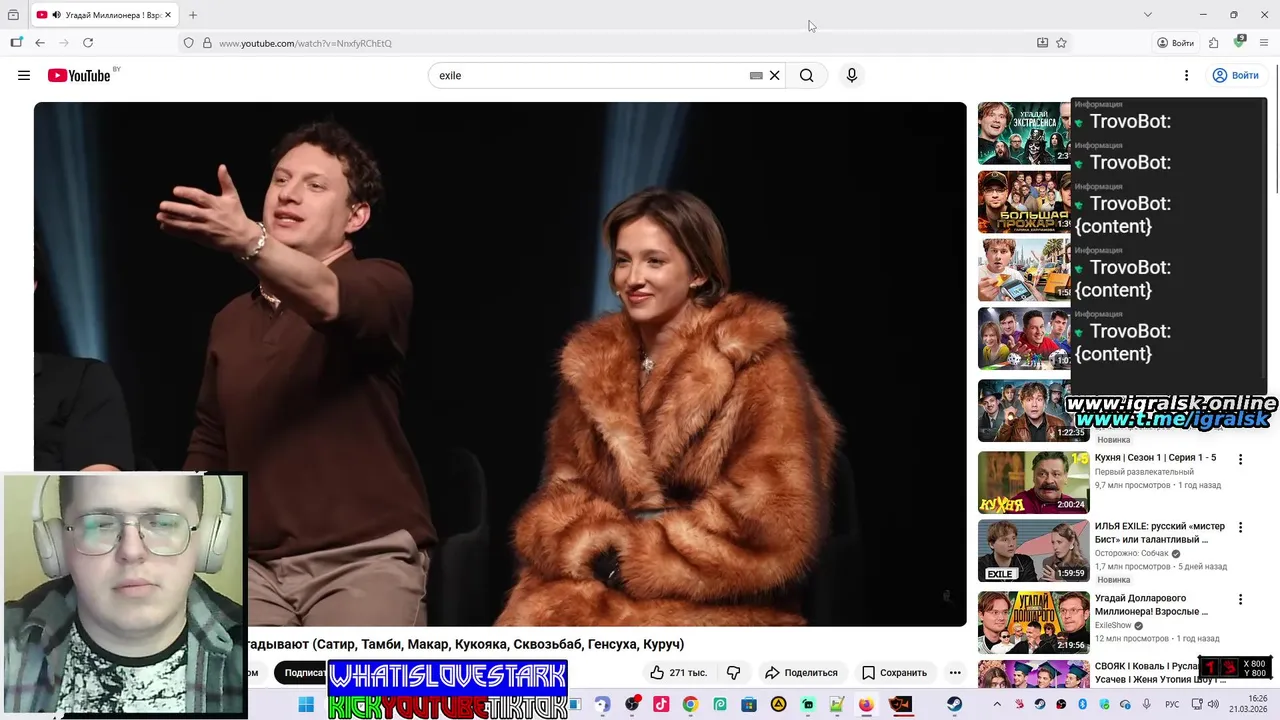The width and height of the screenshot is (1280, 720).
Task: Open Google Chrome from the taskbar
Action: click(x=690, y=704)
